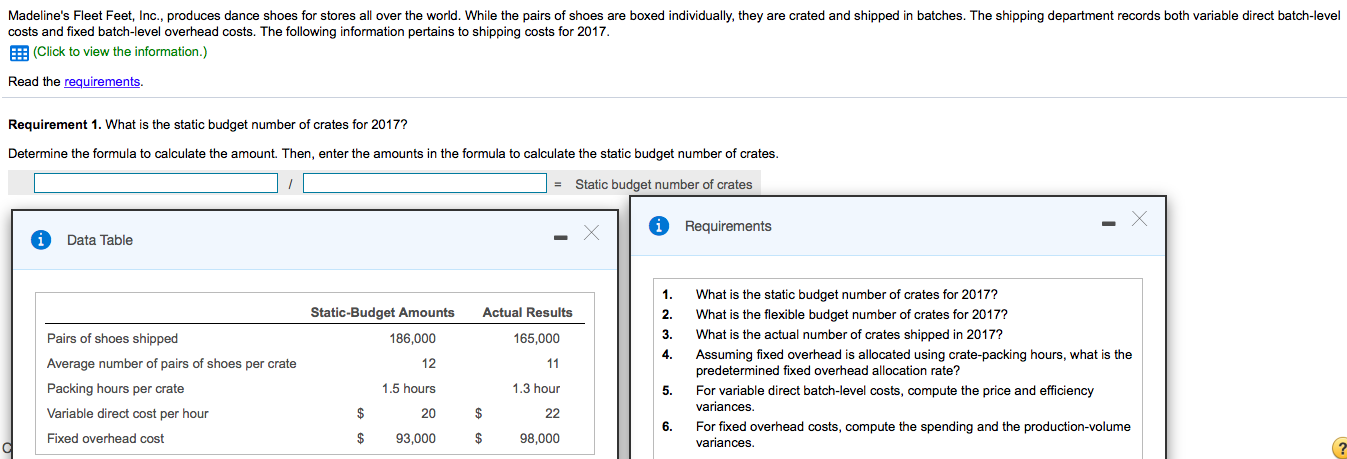Select the 'Pairs of shoes shipped' row label
Screen dimensions: 1347x459
[112, 339]
